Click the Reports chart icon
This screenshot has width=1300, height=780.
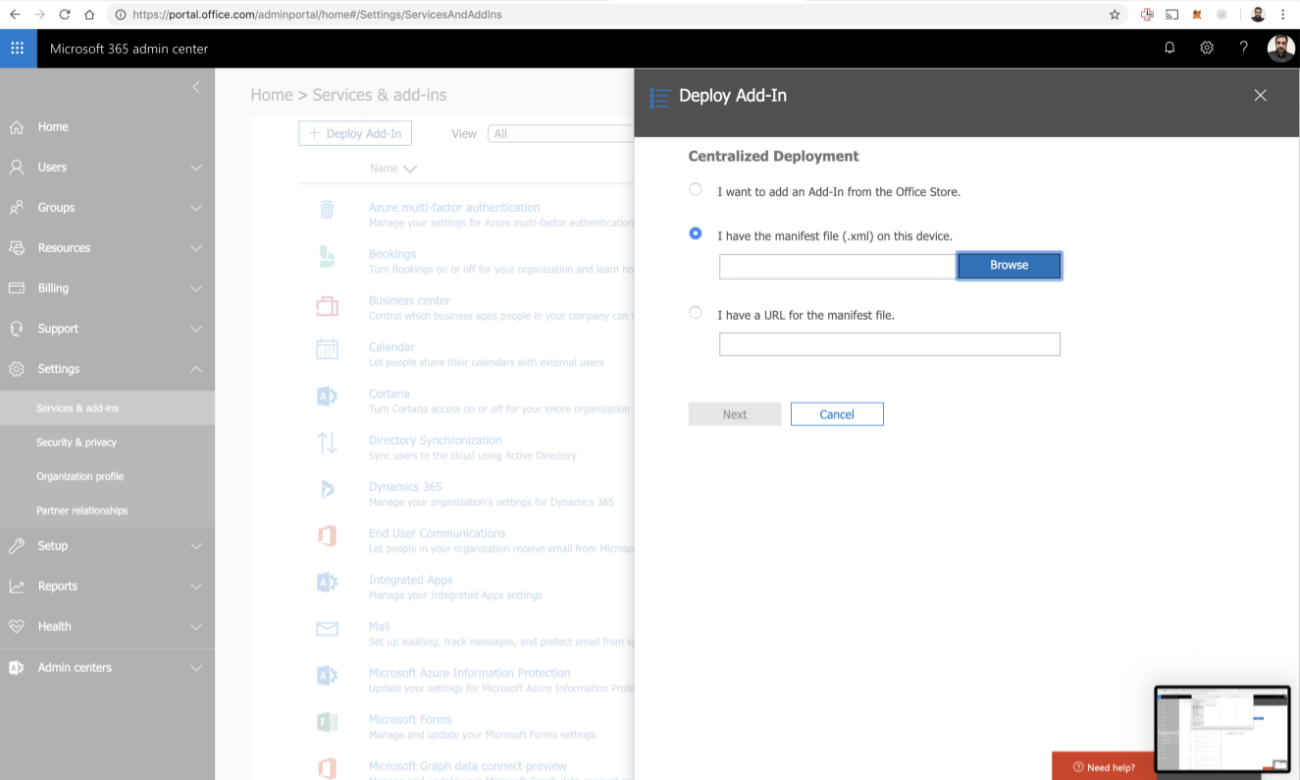click(17, 586)
